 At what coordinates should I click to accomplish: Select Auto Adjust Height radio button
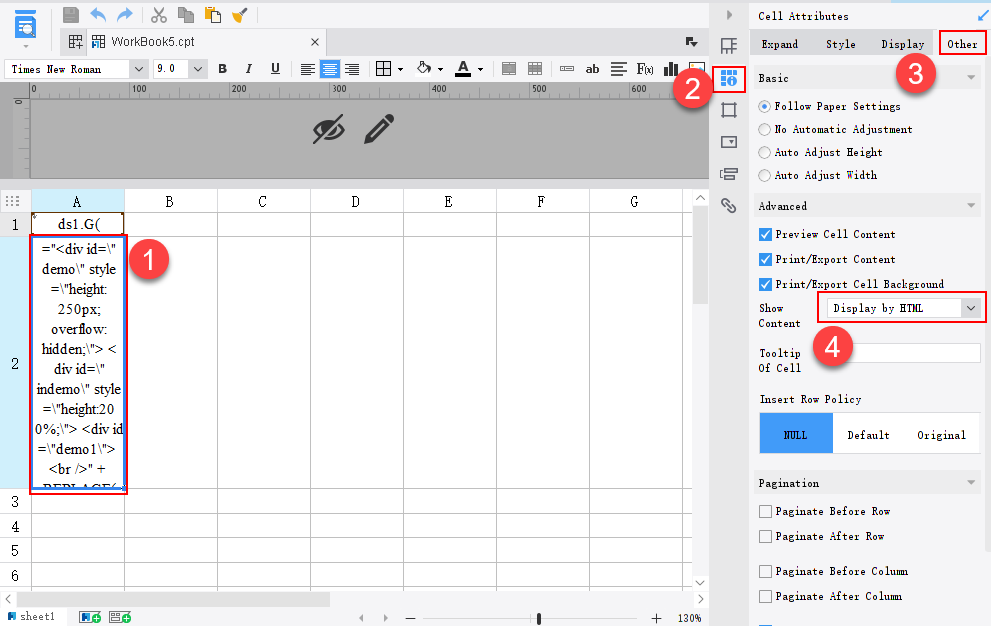tap(765, 152)
